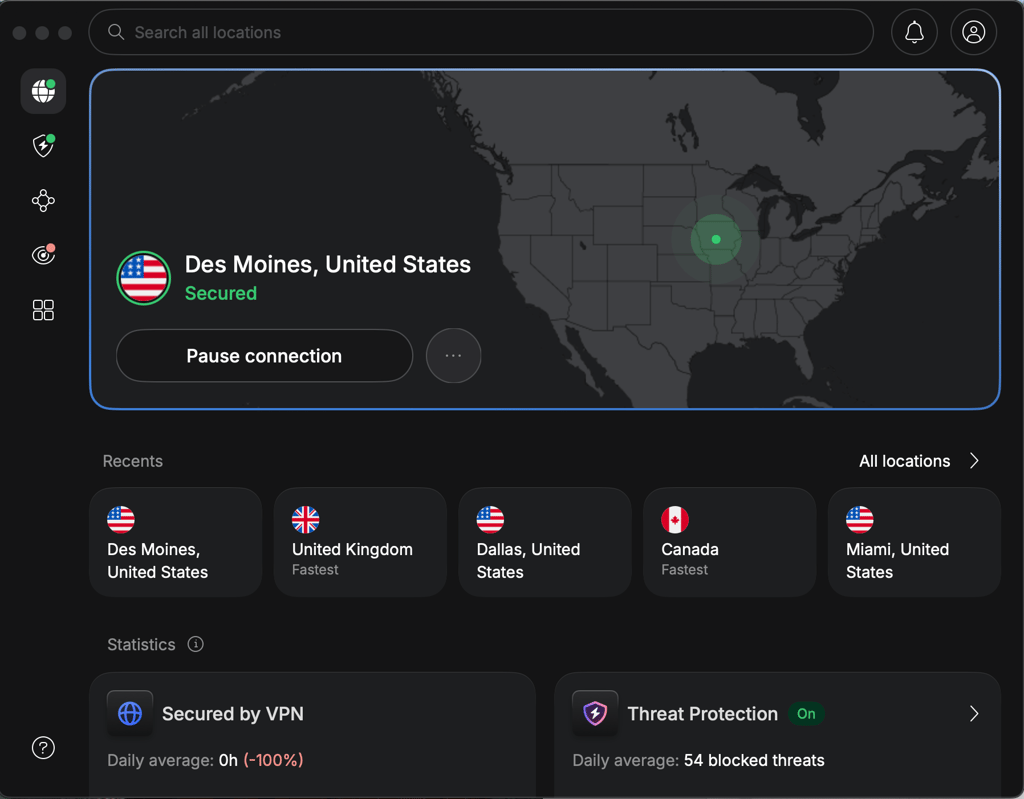Open All locations link

coord(904,461)
